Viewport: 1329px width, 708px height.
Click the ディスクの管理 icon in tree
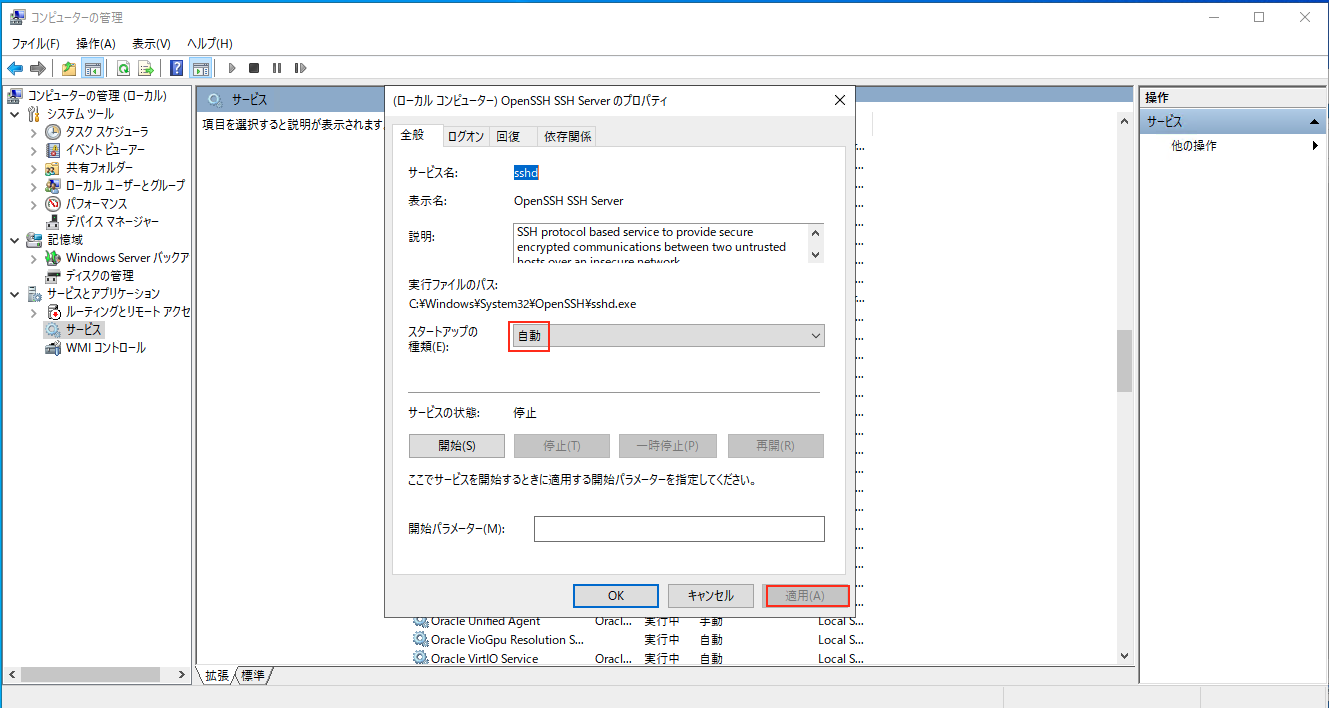click(53, 276)
